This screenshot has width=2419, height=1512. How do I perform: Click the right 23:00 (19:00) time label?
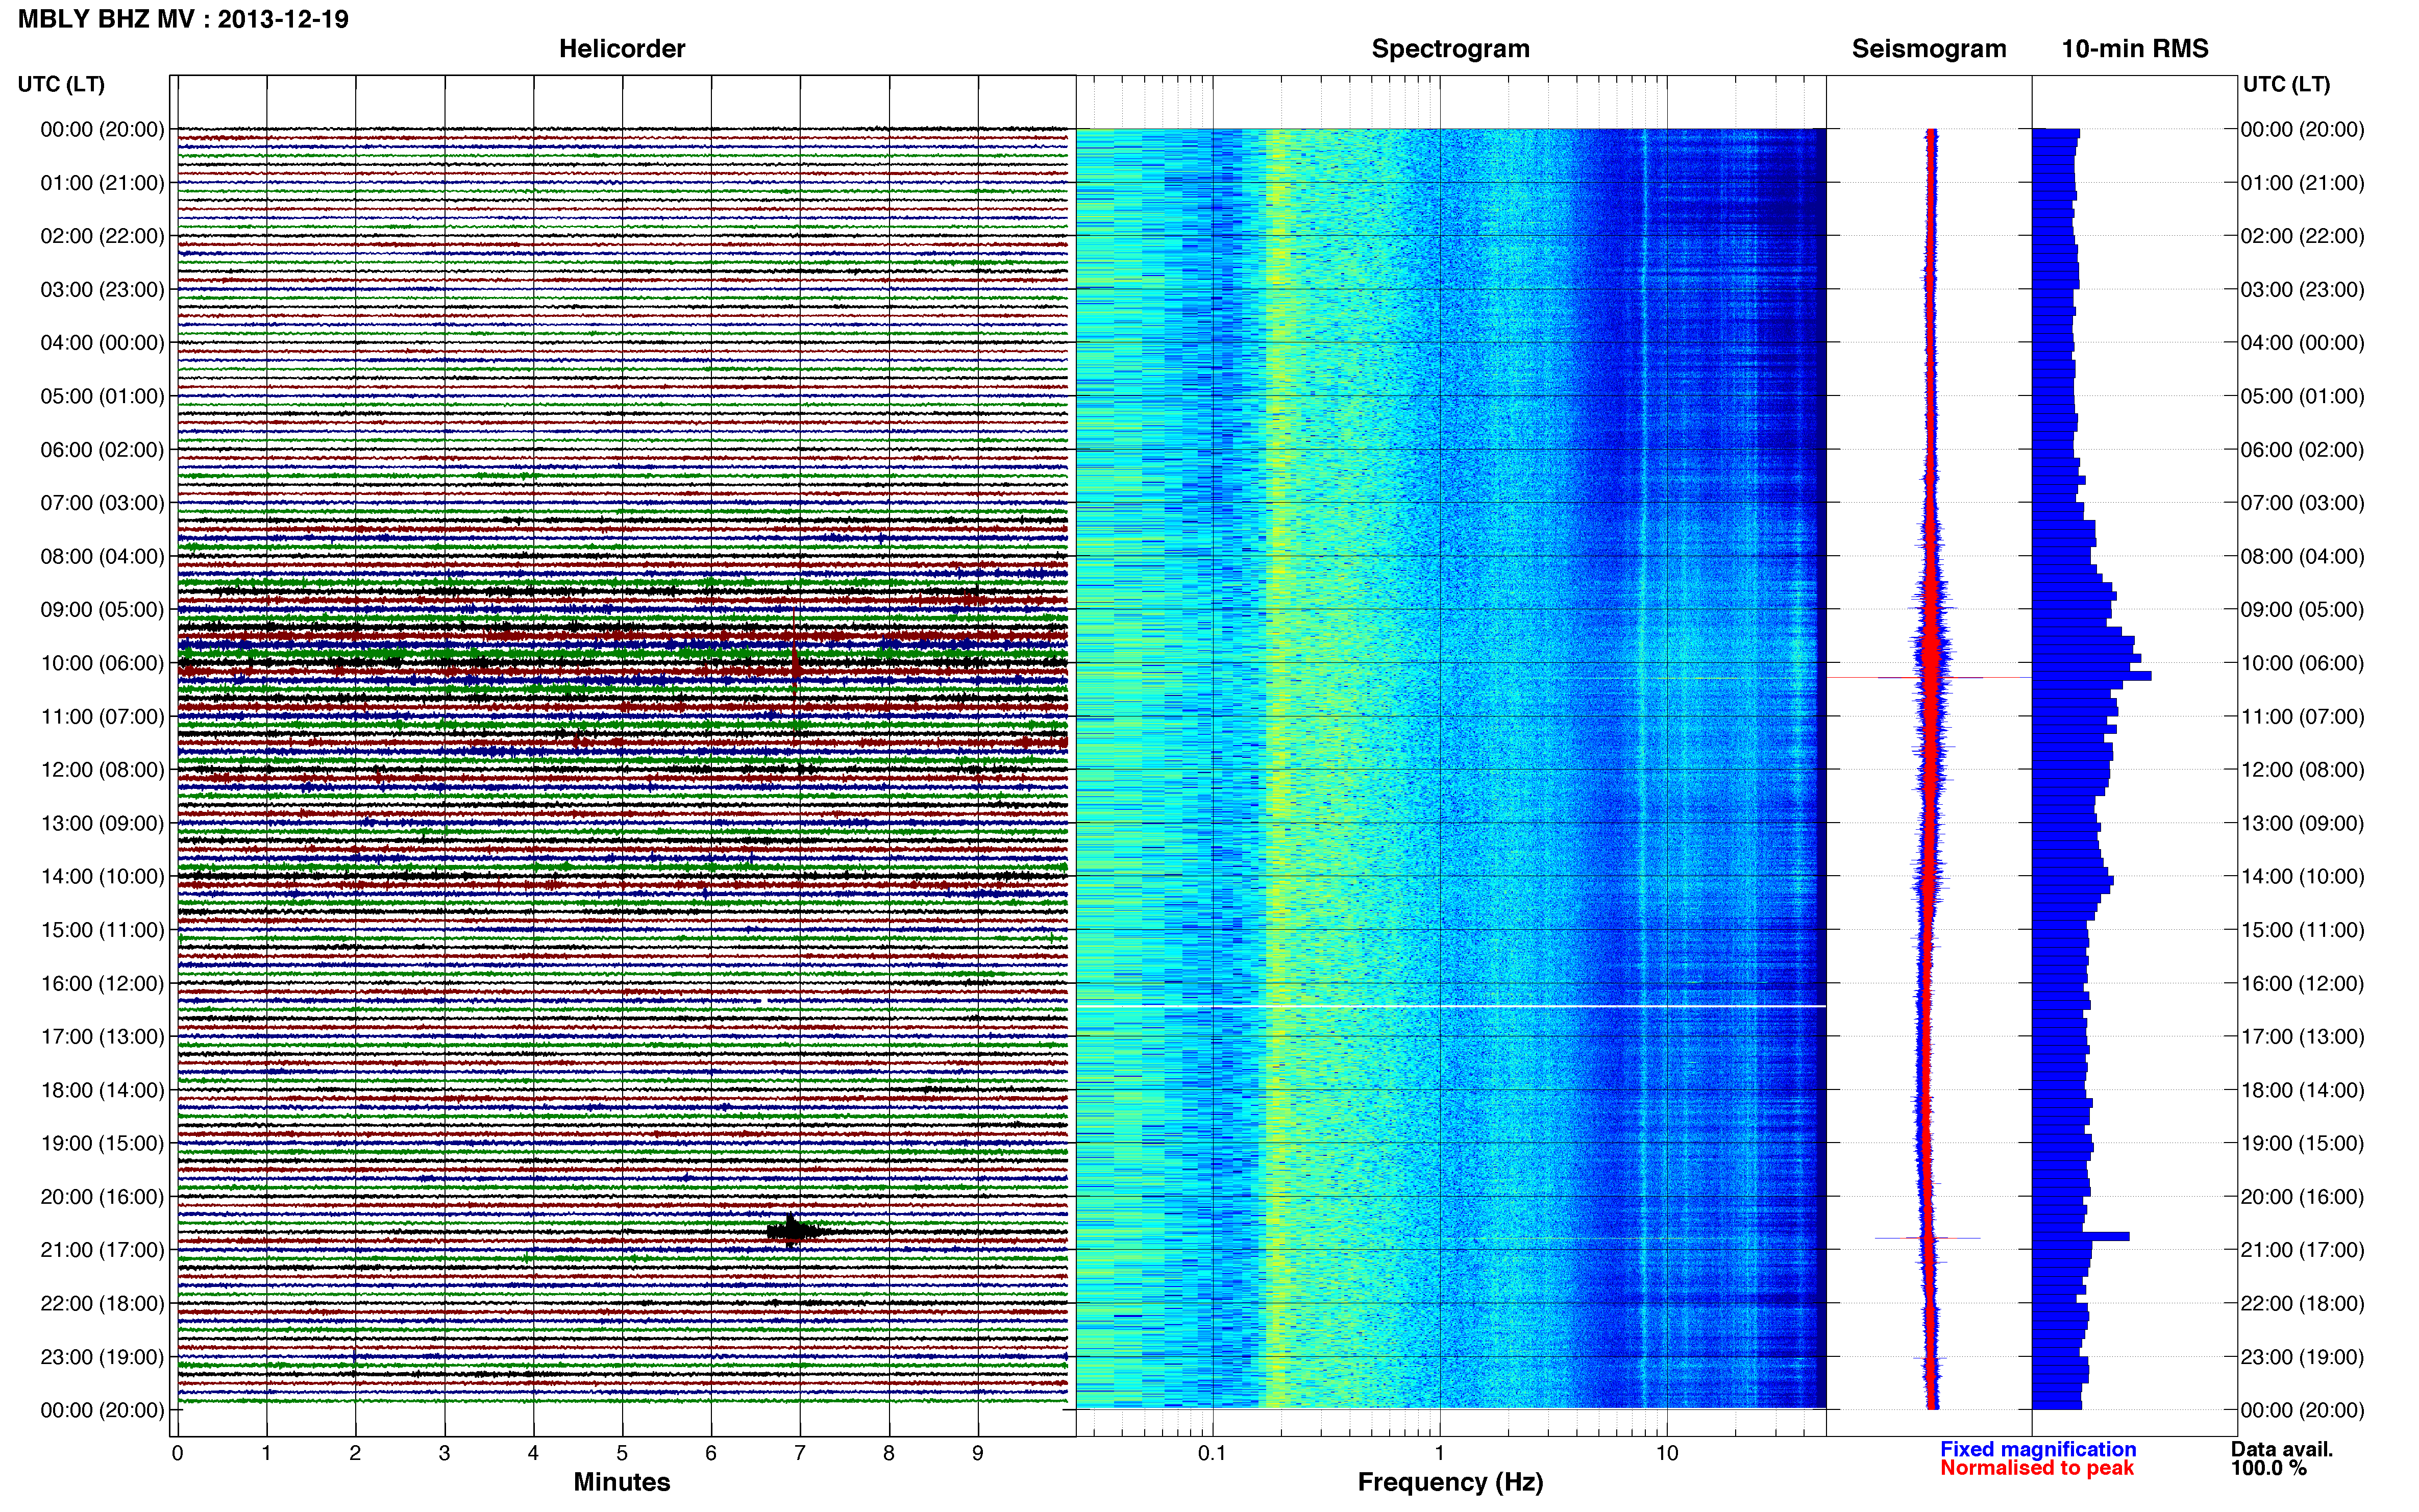[2302, 1357]
